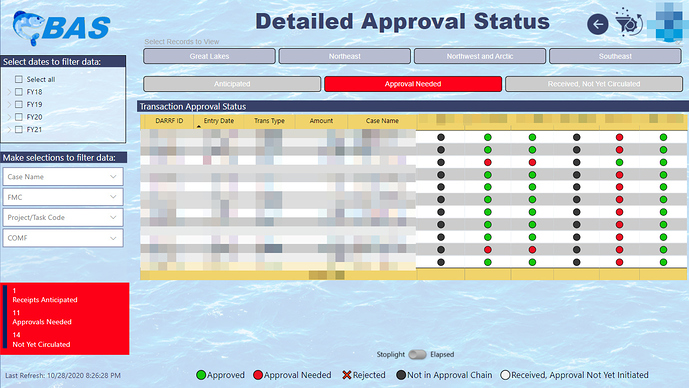This screenshot has width=689, height=388.
Task: Toggle the Stoplight/Elapsed switch
Action: tap(417, 354)
